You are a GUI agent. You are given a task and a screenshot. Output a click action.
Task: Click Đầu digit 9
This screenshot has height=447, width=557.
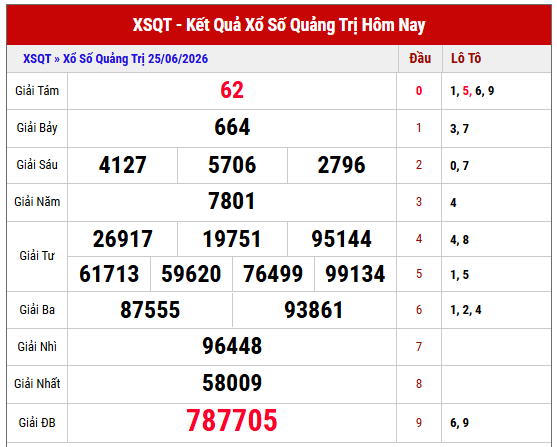[x=419, y=423]
